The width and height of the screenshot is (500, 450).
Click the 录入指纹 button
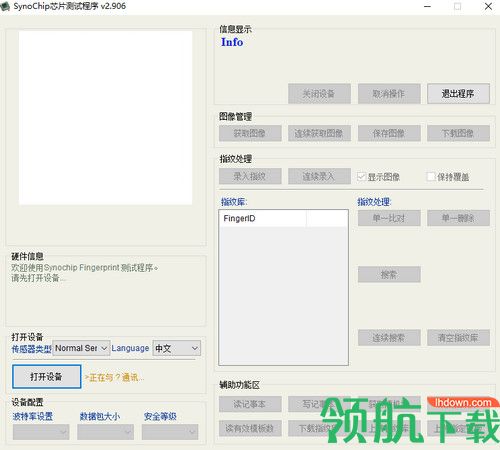[250, 176]
